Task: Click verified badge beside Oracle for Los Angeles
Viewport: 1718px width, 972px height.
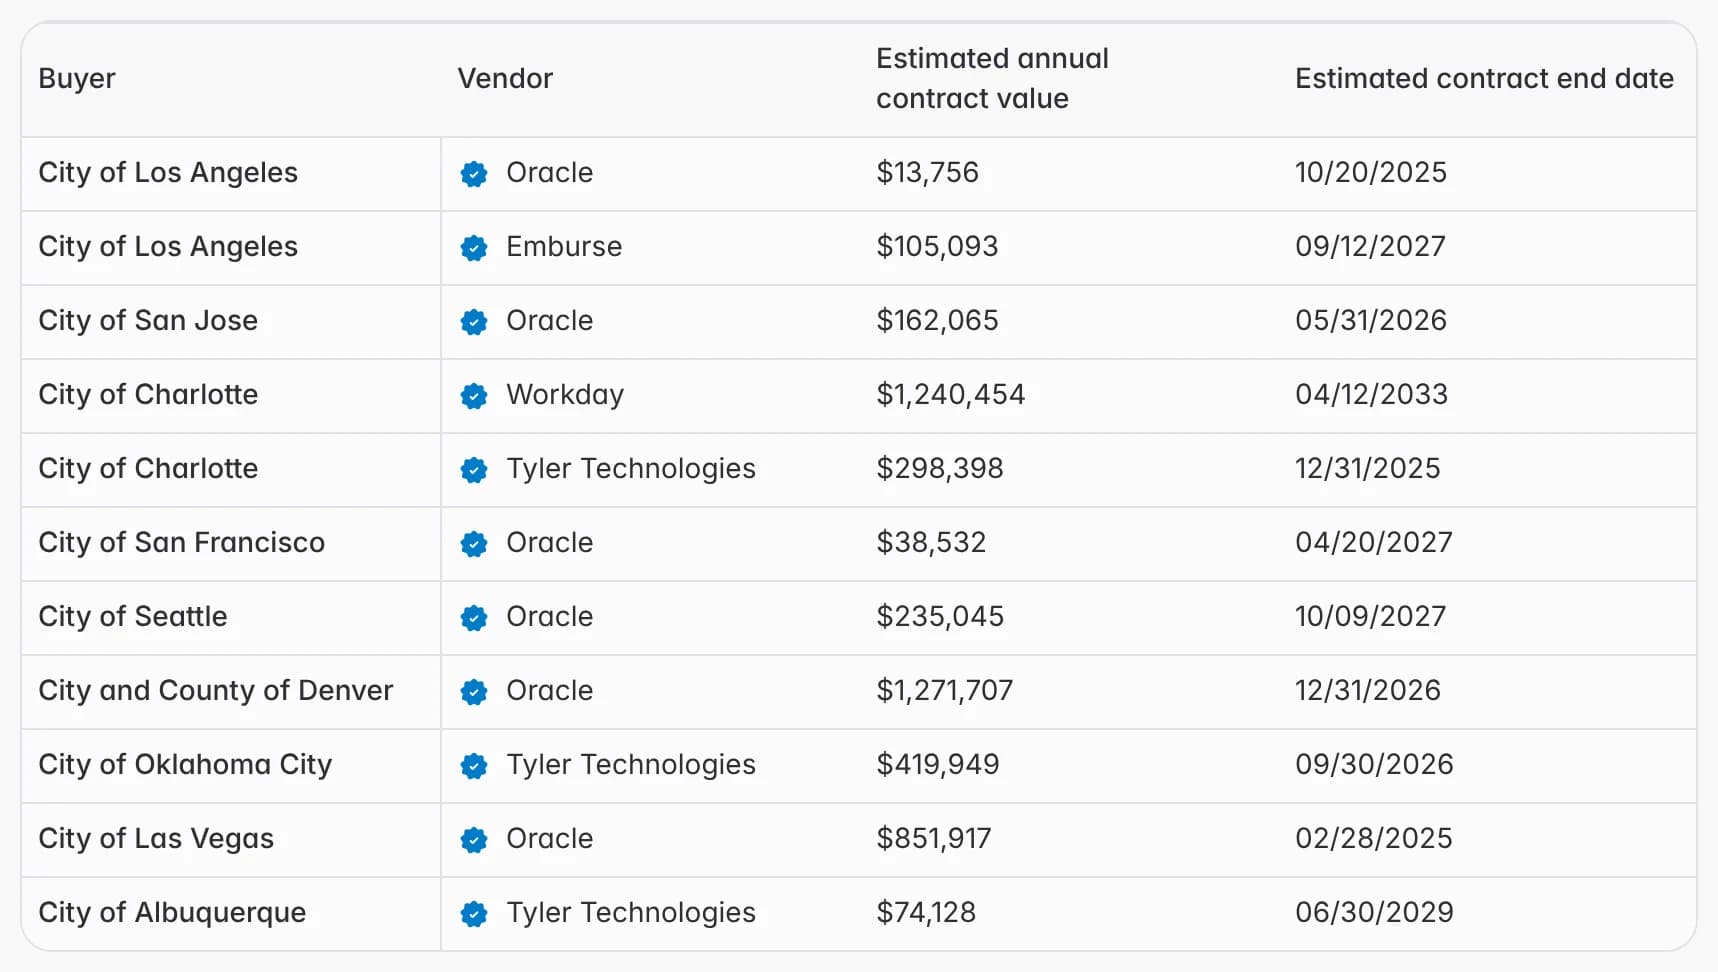Action: [x=474, y=174]
